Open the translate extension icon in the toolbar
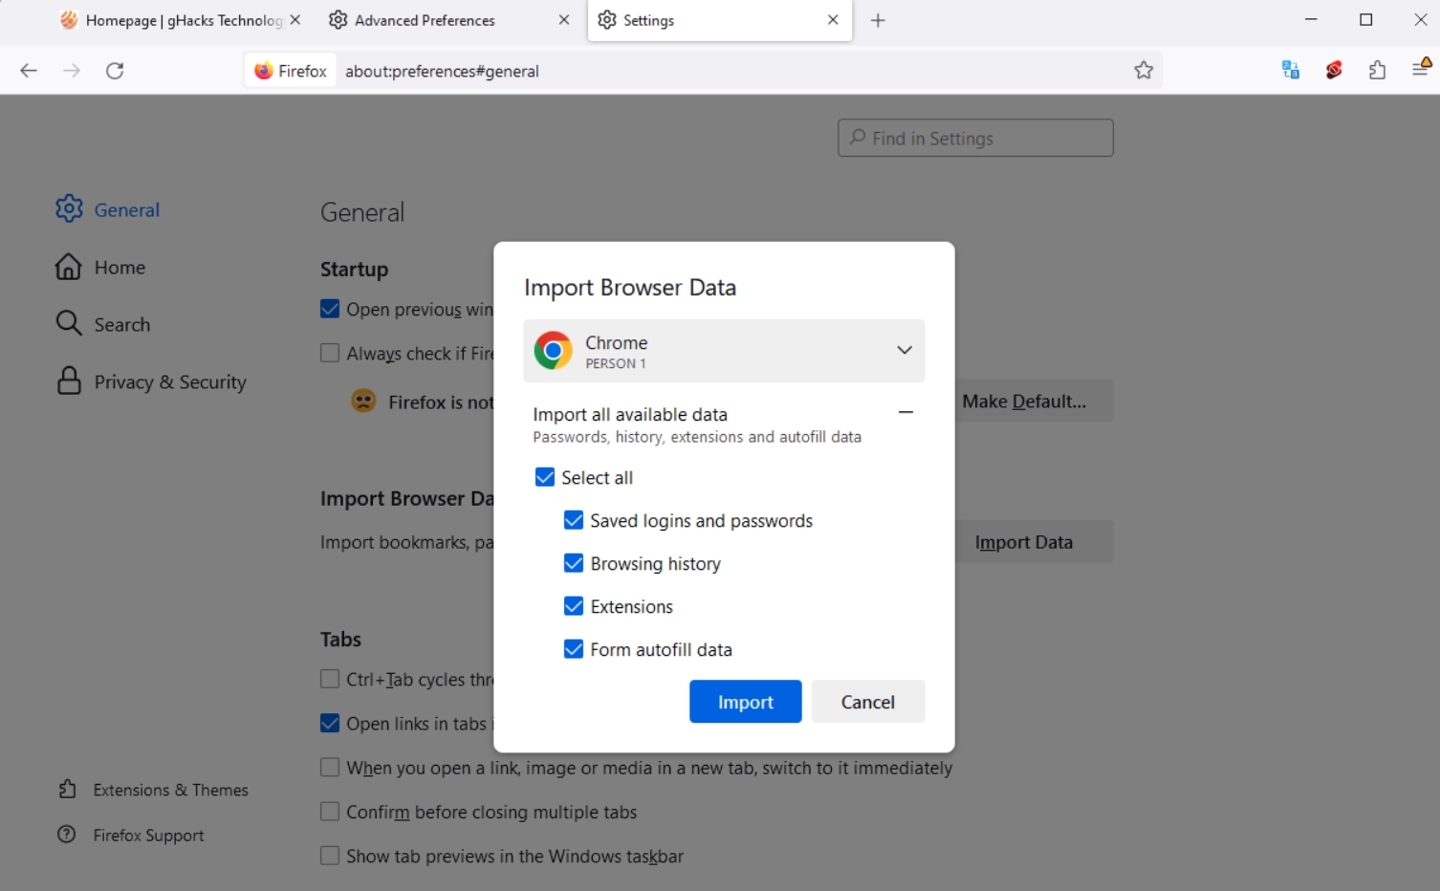 1290,70
